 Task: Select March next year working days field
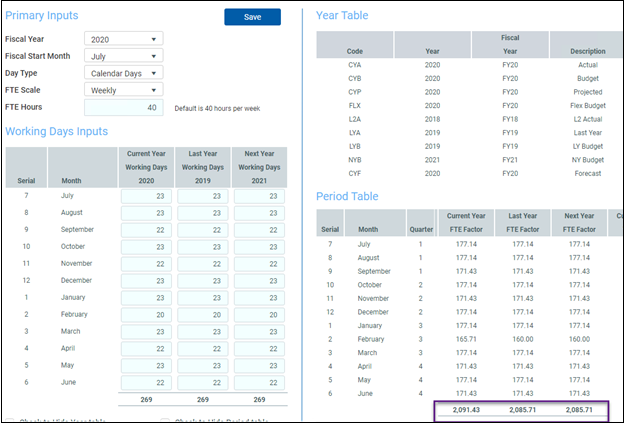259,331
